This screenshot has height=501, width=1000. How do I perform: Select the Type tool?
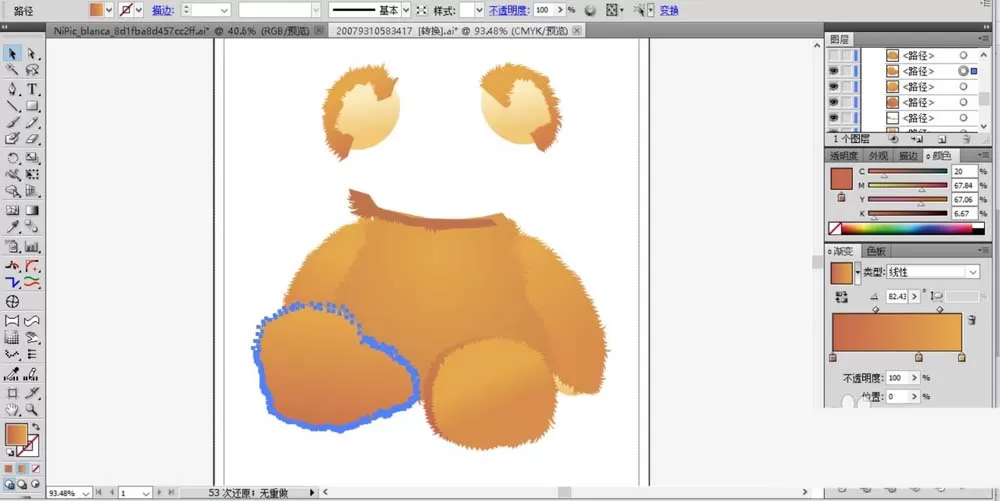(32, 89)
